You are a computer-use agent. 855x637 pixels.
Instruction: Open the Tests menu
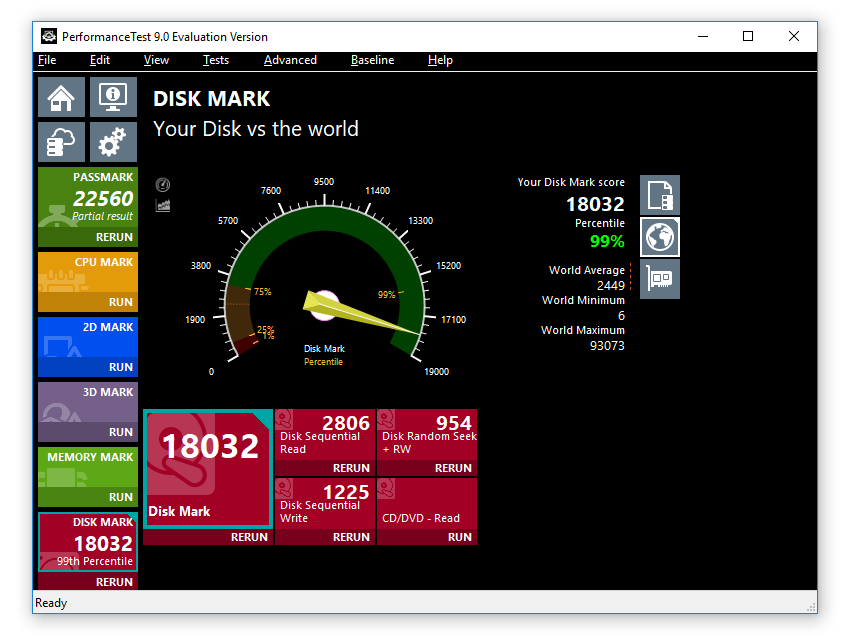(215, 60)
